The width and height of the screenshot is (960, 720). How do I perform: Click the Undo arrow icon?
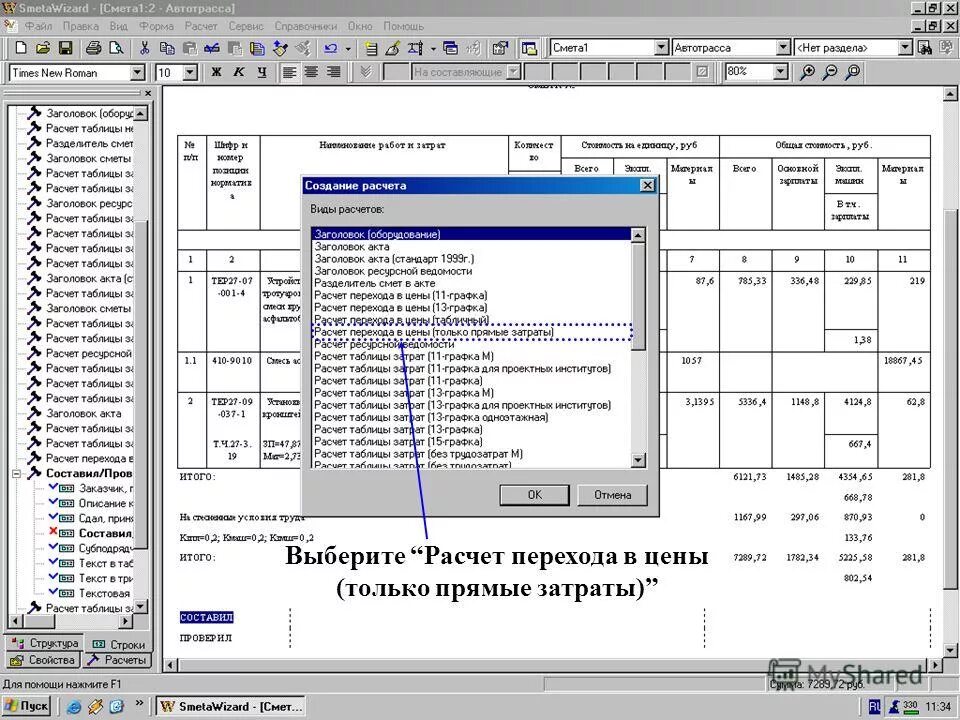click(331, 48)
